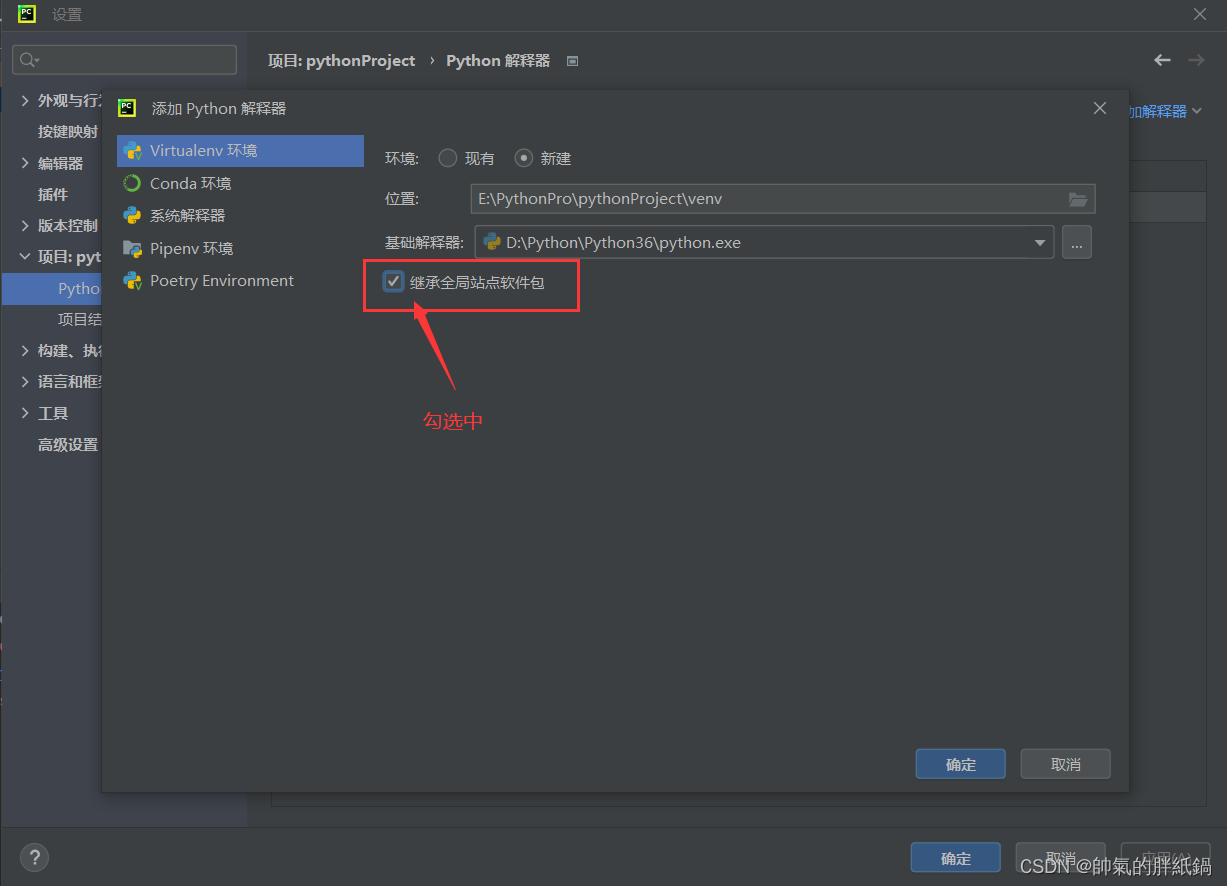This screenshot has height=886, width=1227.
Task: Open 插件 settings page
Action: tap(53, 194)
